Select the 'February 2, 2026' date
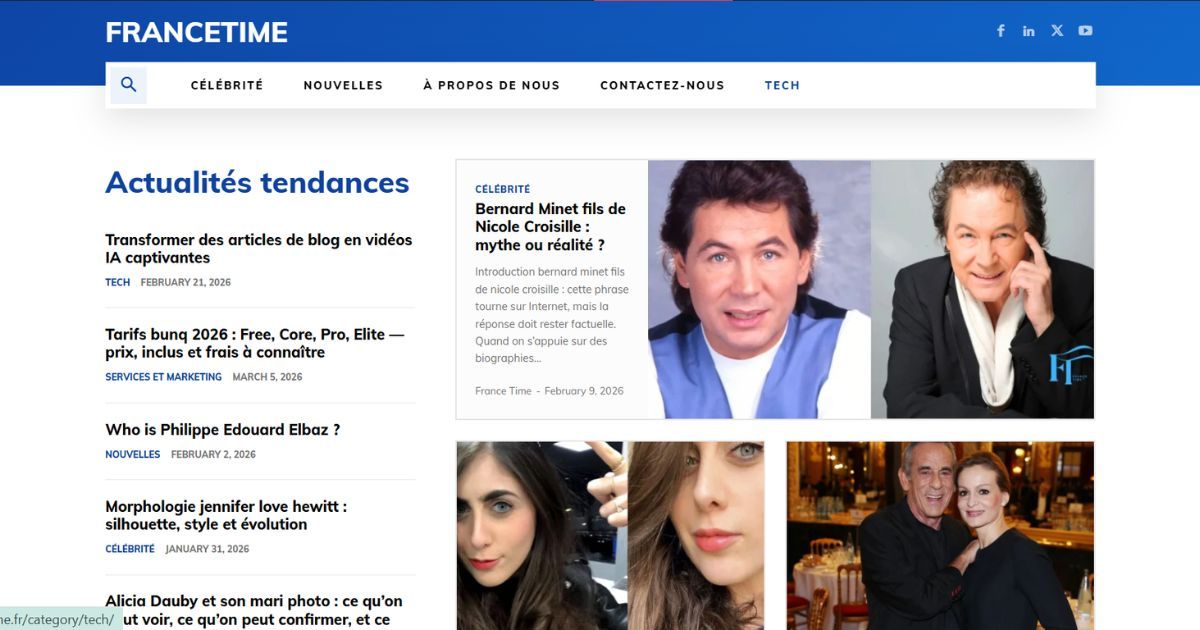This screenshot has width=1200, height=630. (213, 454)
